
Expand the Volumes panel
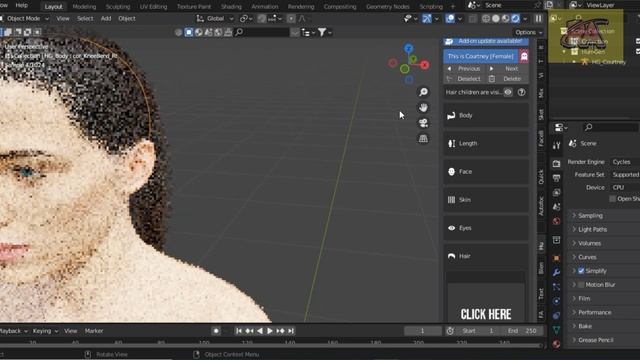[x=604, y=243]
